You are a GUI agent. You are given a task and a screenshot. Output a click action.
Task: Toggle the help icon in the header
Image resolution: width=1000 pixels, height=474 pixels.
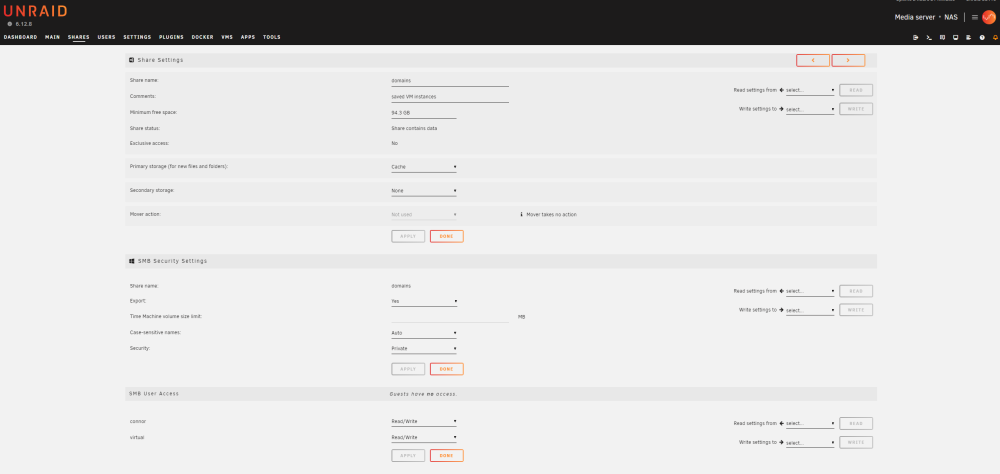pyautogui.click(x=982, y=38)
